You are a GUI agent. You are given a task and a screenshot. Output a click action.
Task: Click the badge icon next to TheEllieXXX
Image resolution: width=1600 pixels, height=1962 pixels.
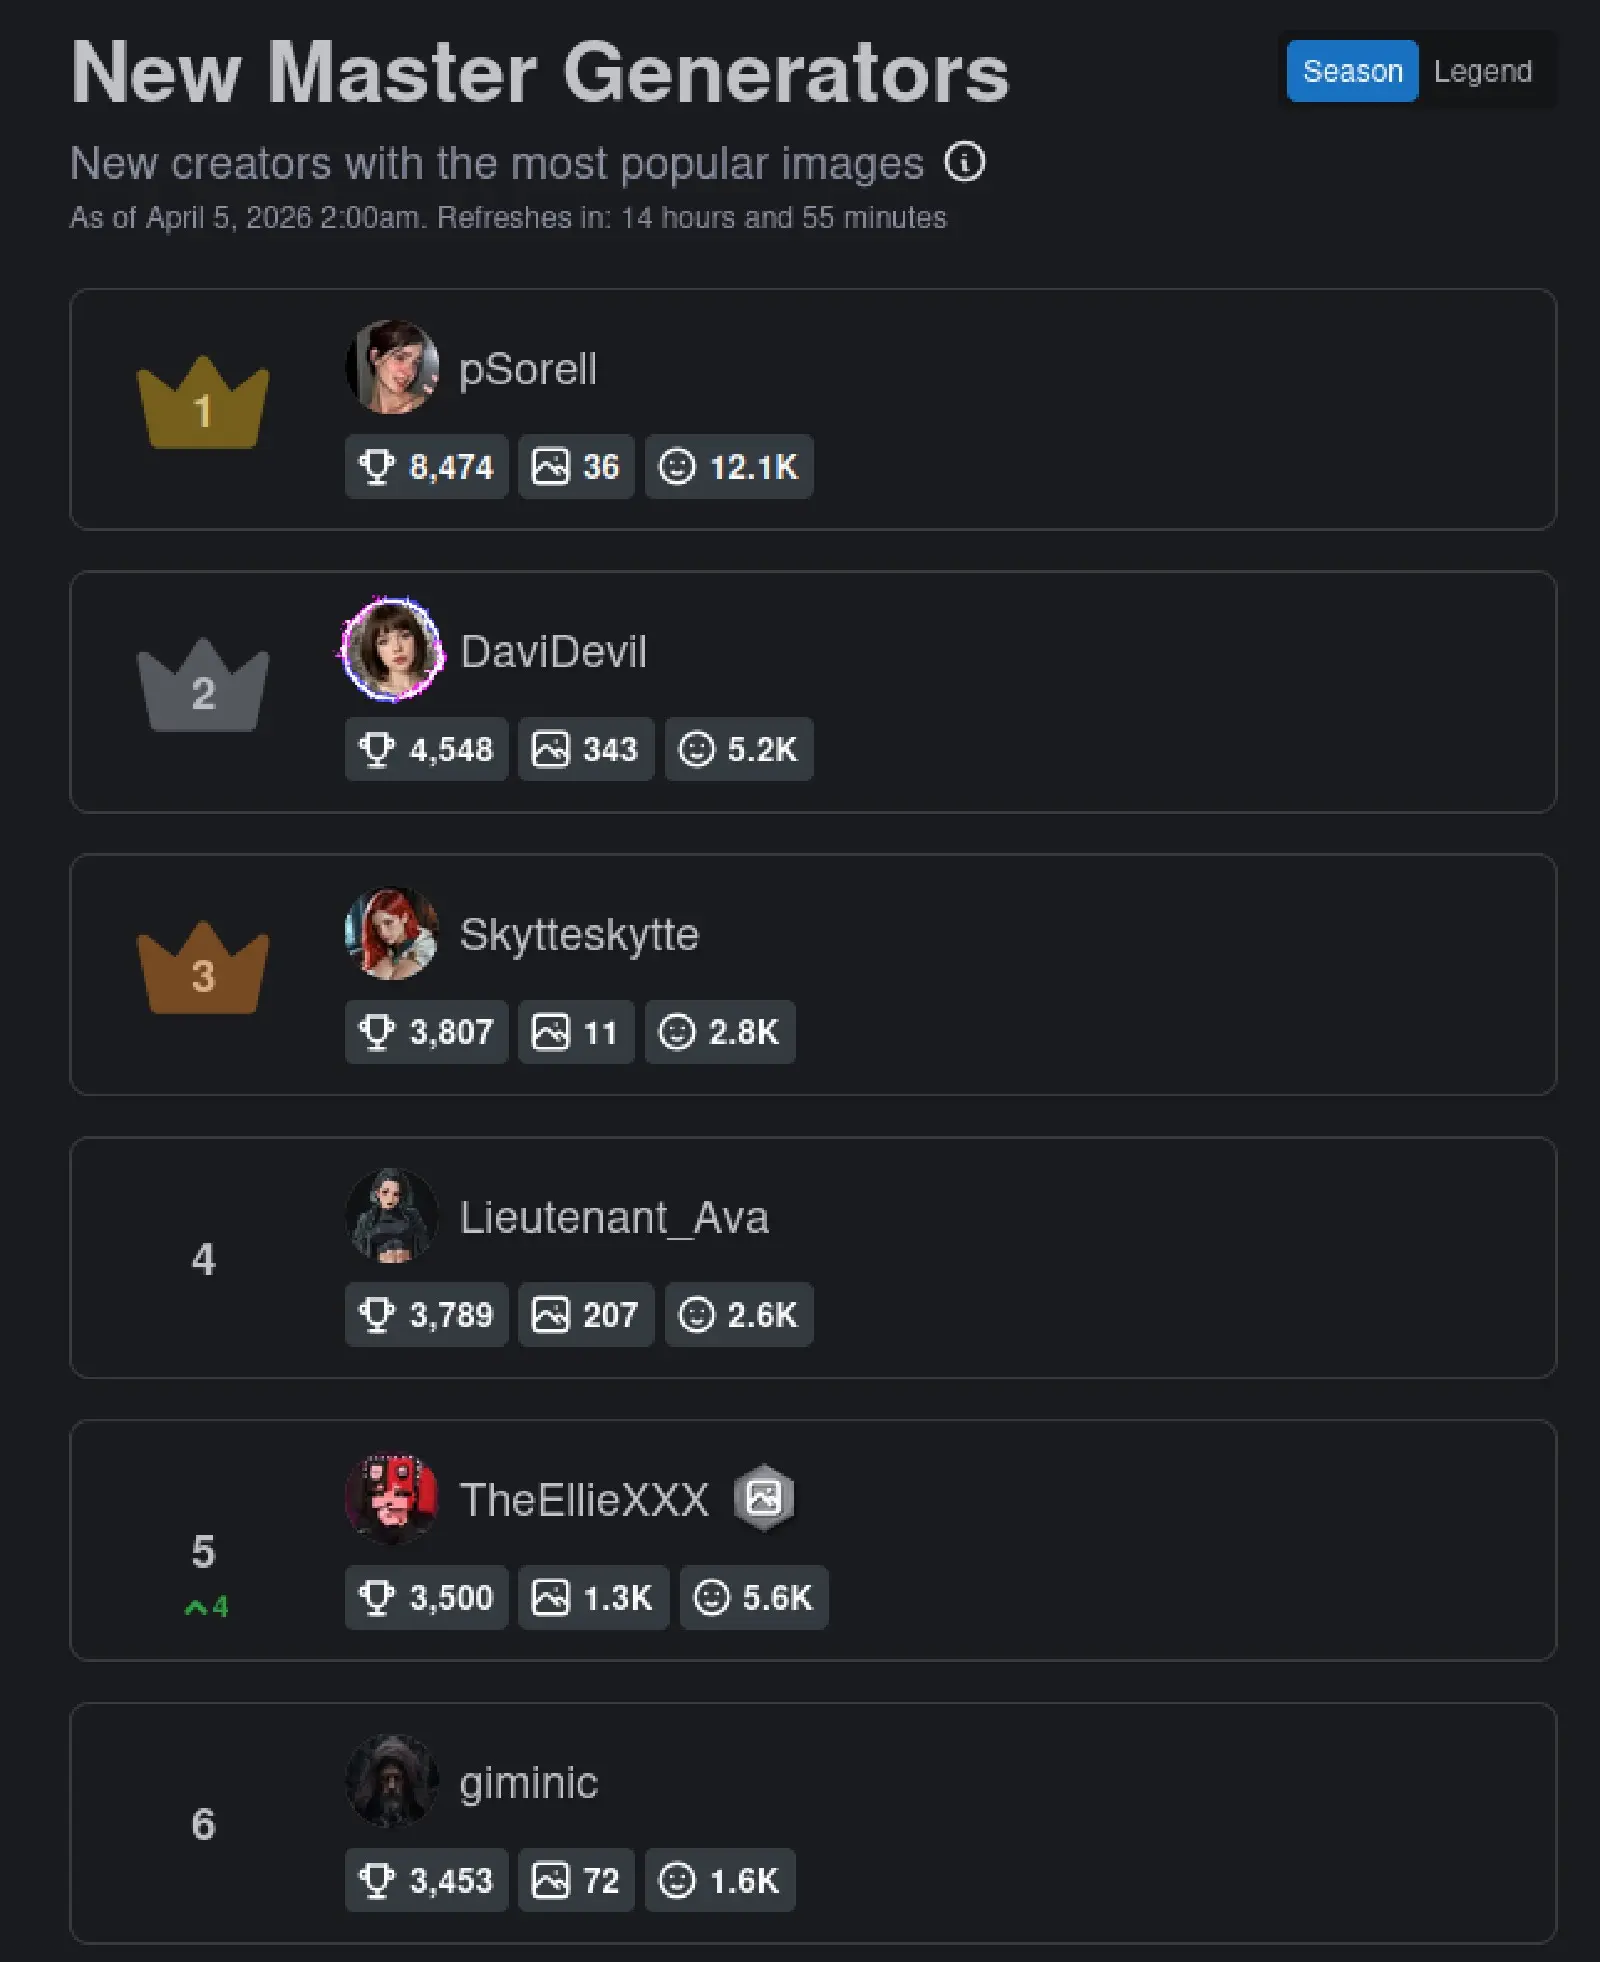tap(764, 1497)
